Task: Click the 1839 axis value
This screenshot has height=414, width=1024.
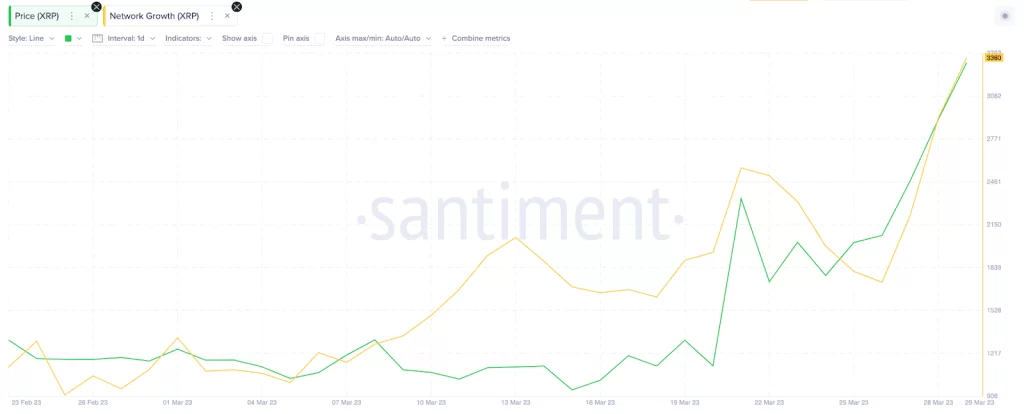Action: (994, 268)
